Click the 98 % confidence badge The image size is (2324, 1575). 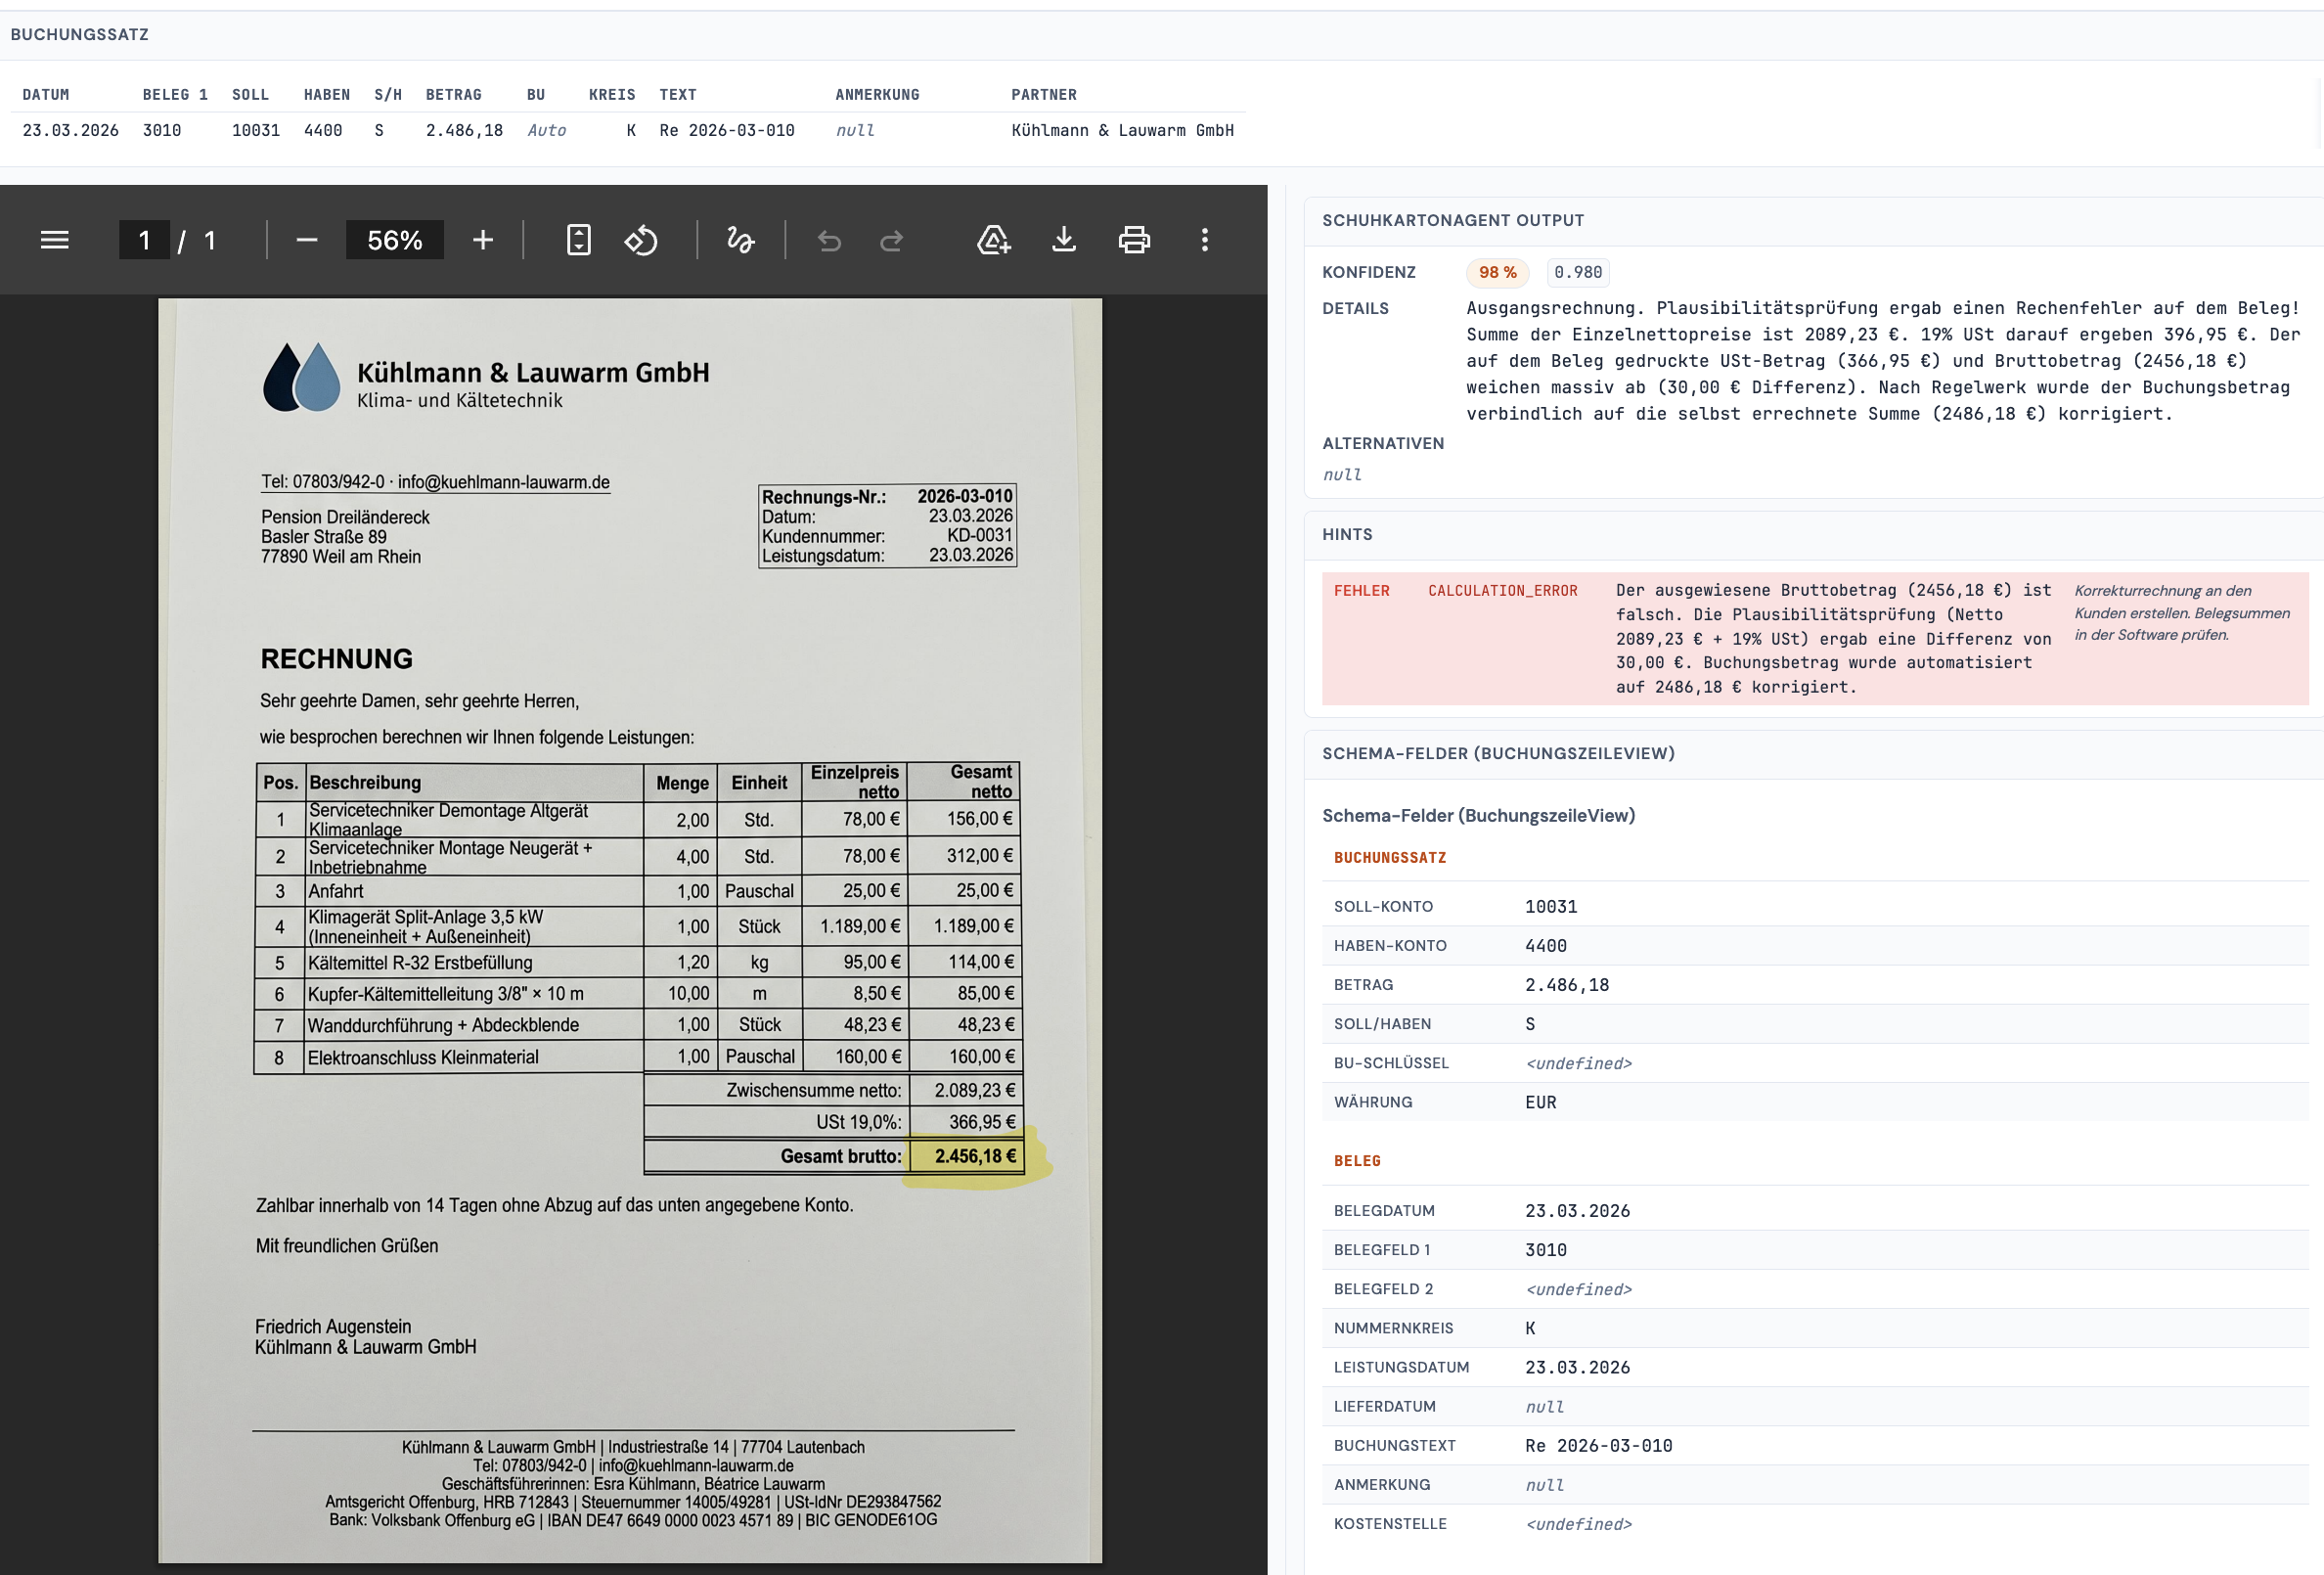click(1497, 272)
